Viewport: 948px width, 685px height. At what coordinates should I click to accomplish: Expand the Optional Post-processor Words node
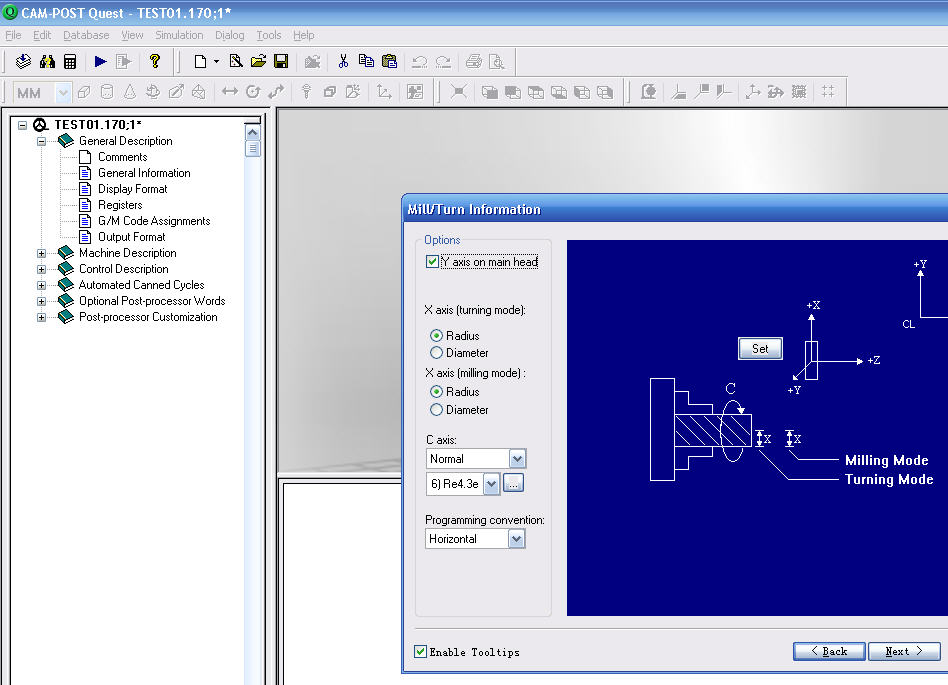click(x=41, y=301)
